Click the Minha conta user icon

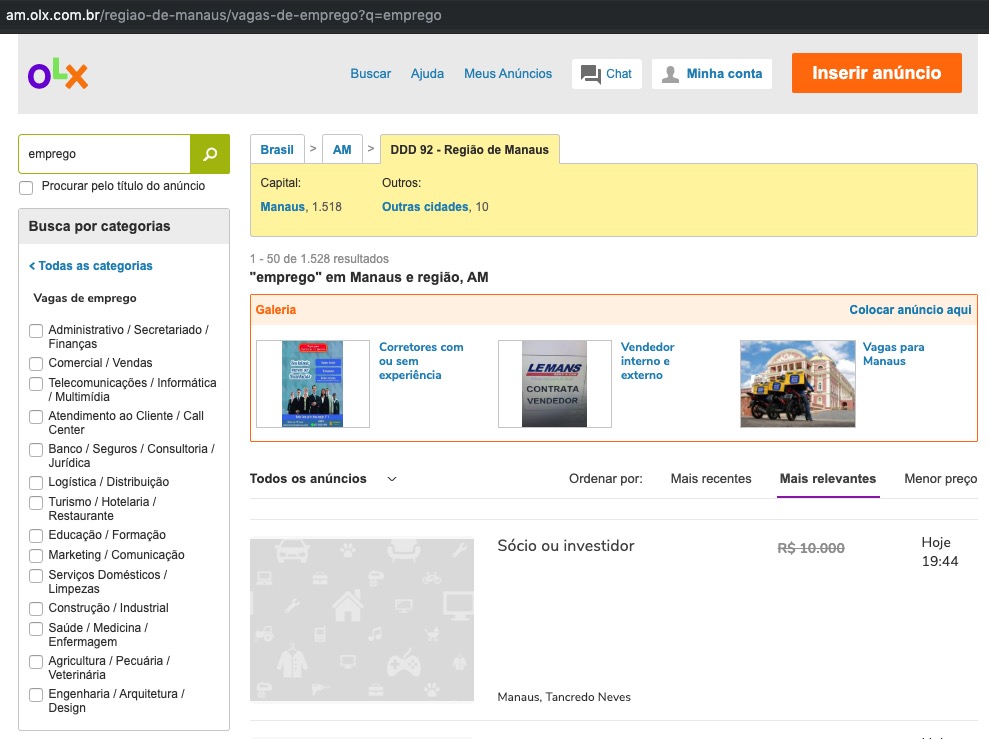click(670, 74)
